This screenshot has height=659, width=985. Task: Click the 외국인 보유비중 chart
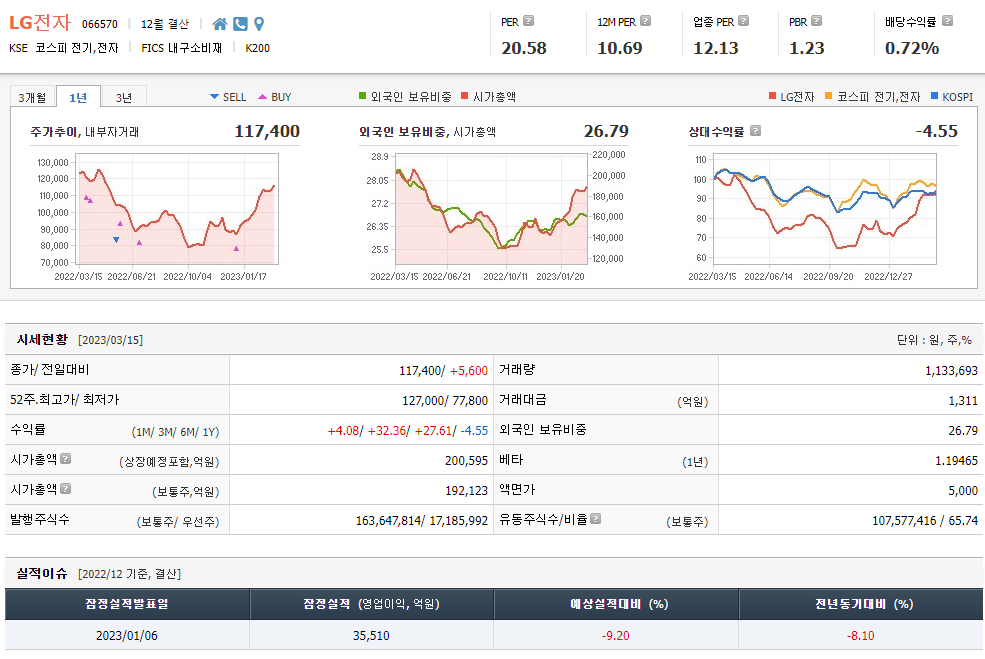click(x=491, y=209)
